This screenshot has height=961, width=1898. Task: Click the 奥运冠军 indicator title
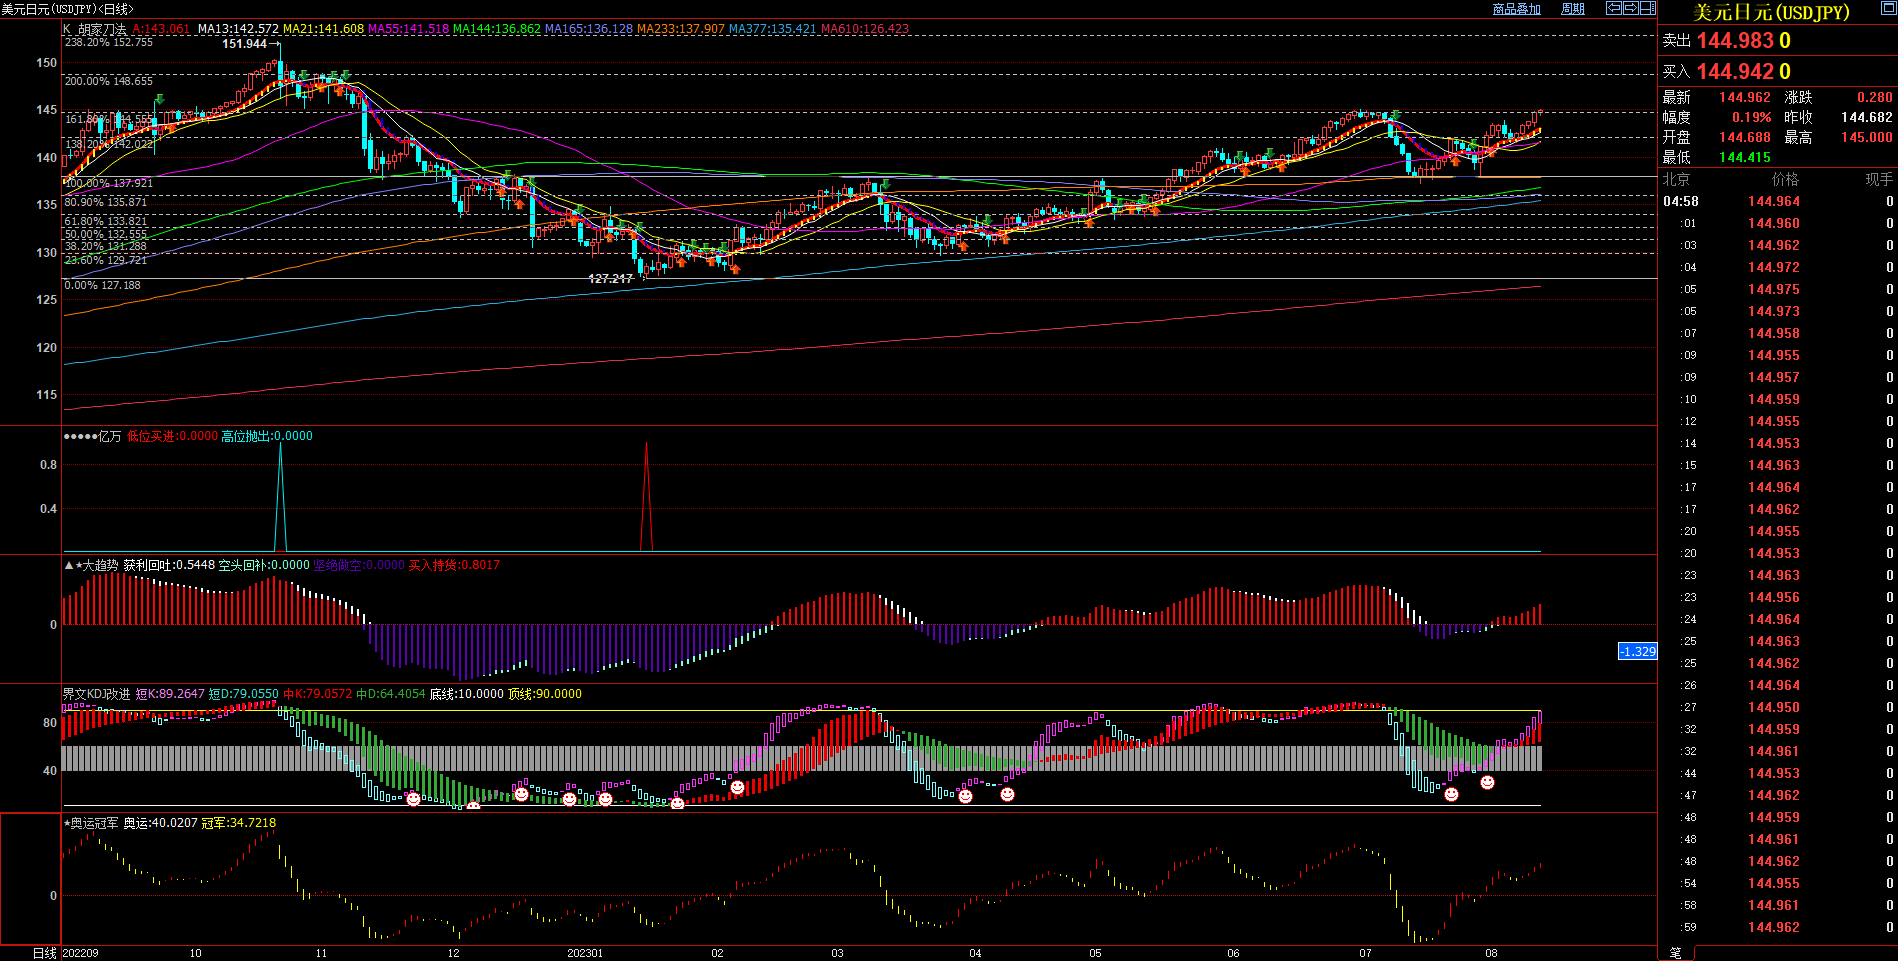coord(93,823)
